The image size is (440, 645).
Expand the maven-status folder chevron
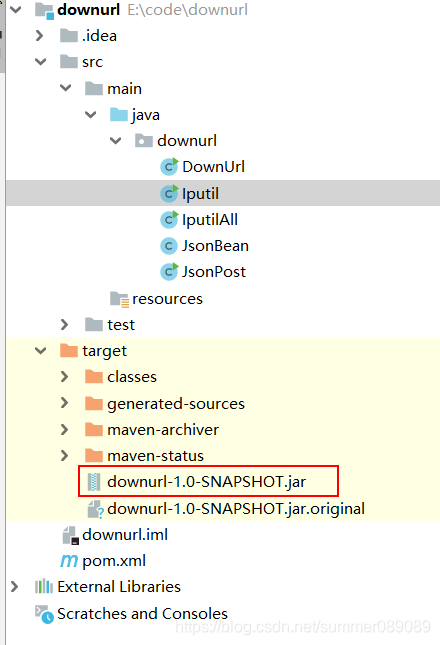pos(64,456)
